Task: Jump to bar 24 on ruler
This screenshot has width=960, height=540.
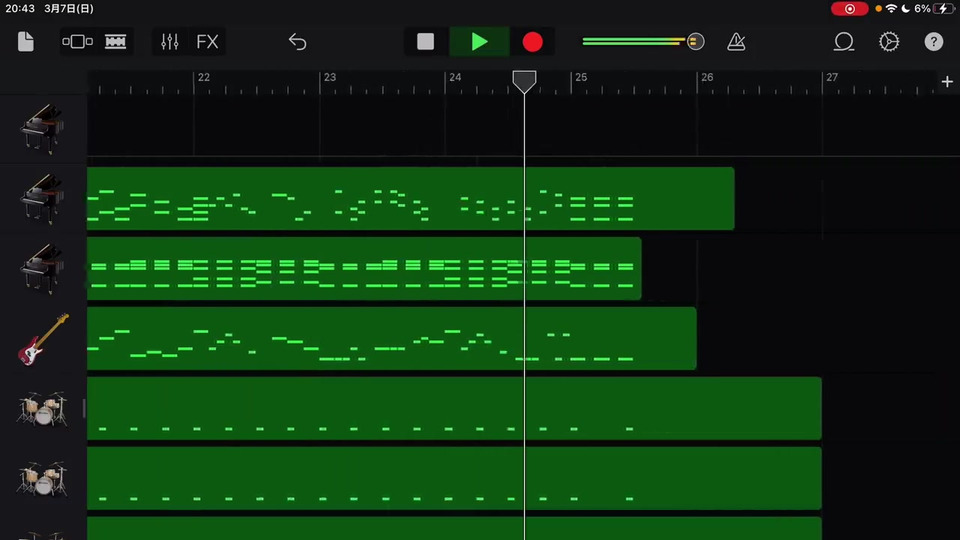Action: pyautogui.click(x=455, y=78)
